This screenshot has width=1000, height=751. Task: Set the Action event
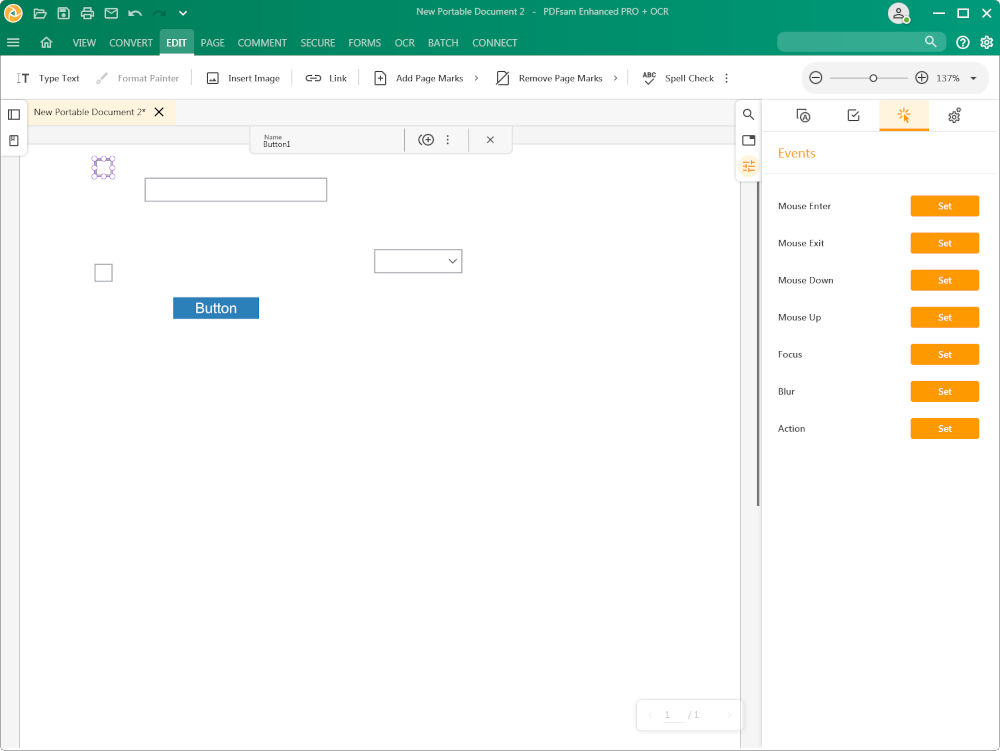point(945,428)
